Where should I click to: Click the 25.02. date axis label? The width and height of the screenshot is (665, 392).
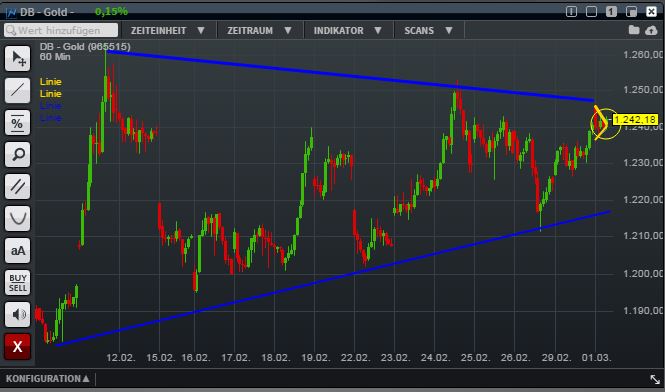click(475, 358)
